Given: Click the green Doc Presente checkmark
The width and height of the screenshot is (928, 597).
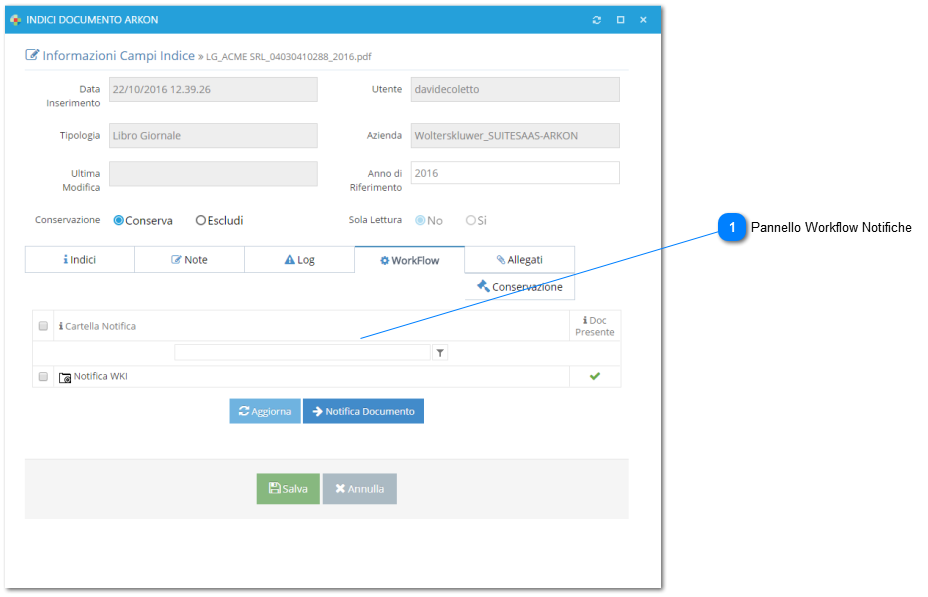Looking at the screenshot, I should coord(595,376).
